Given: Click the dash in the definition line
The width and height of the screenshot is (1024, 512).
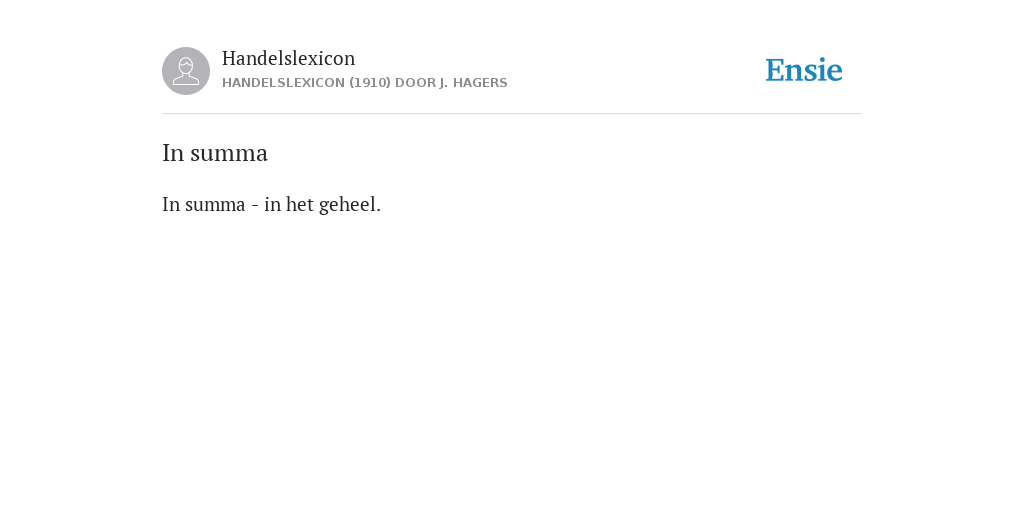Looking at the screenshot, I should [x=255, y=206].
